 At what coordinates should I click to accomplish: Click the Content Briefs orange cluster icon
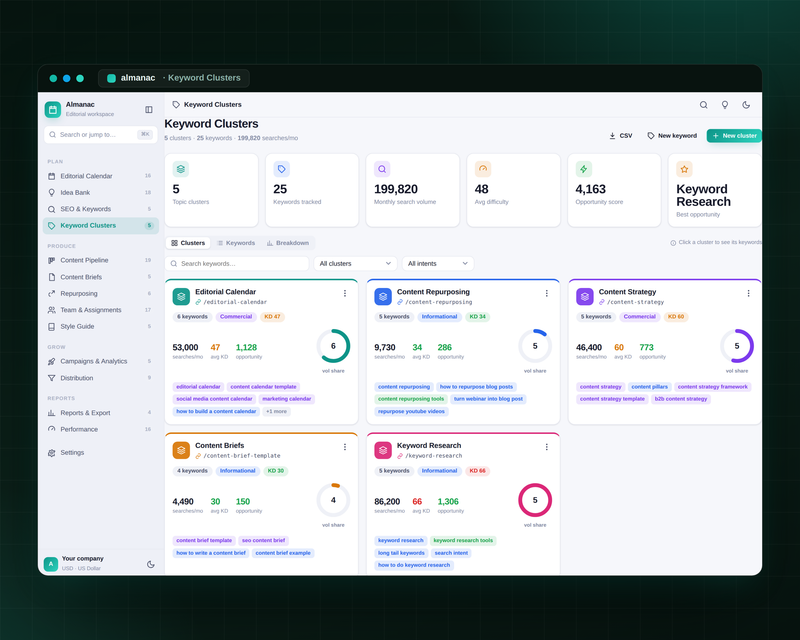(181, 450)
